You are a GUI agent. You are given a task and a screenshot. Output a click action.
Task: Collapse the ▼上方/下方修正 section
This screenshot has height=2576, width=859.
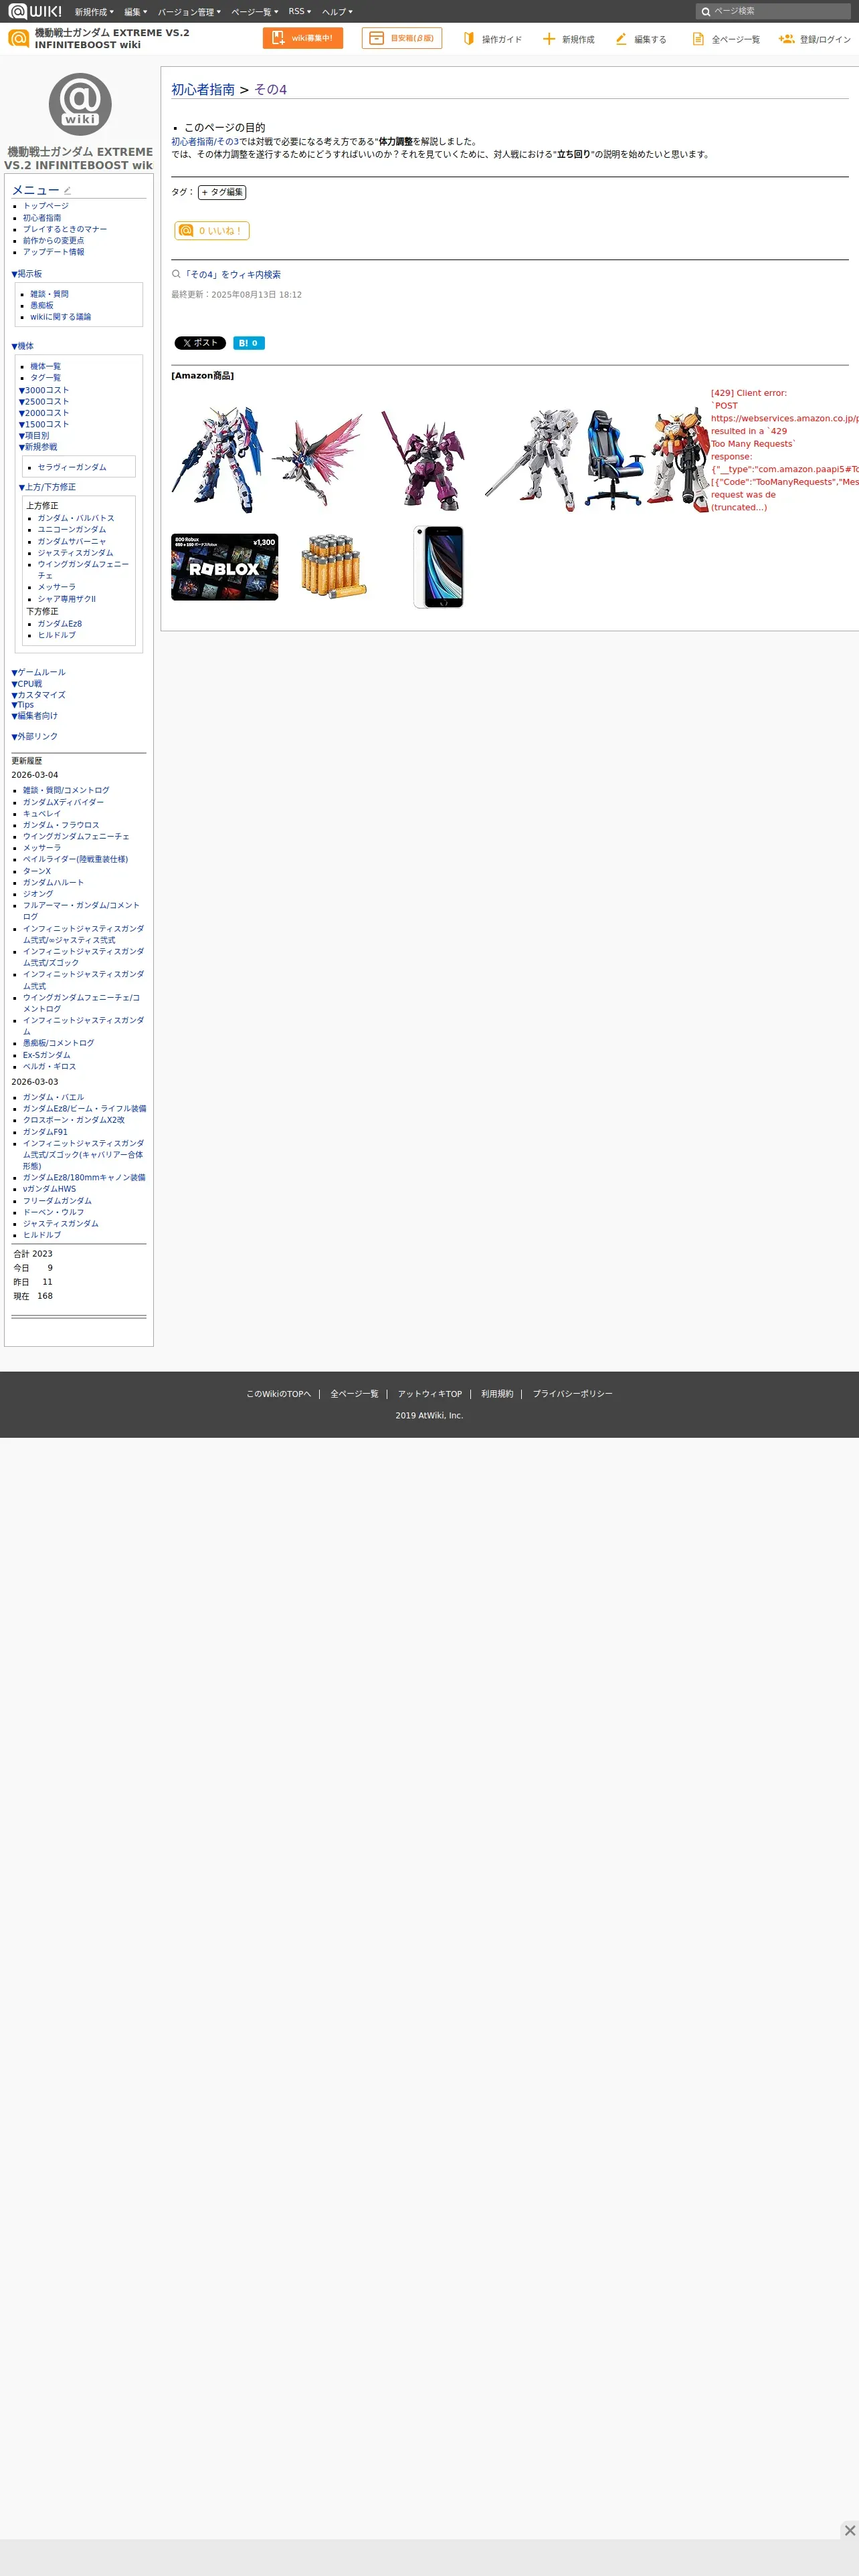[47, 487]
